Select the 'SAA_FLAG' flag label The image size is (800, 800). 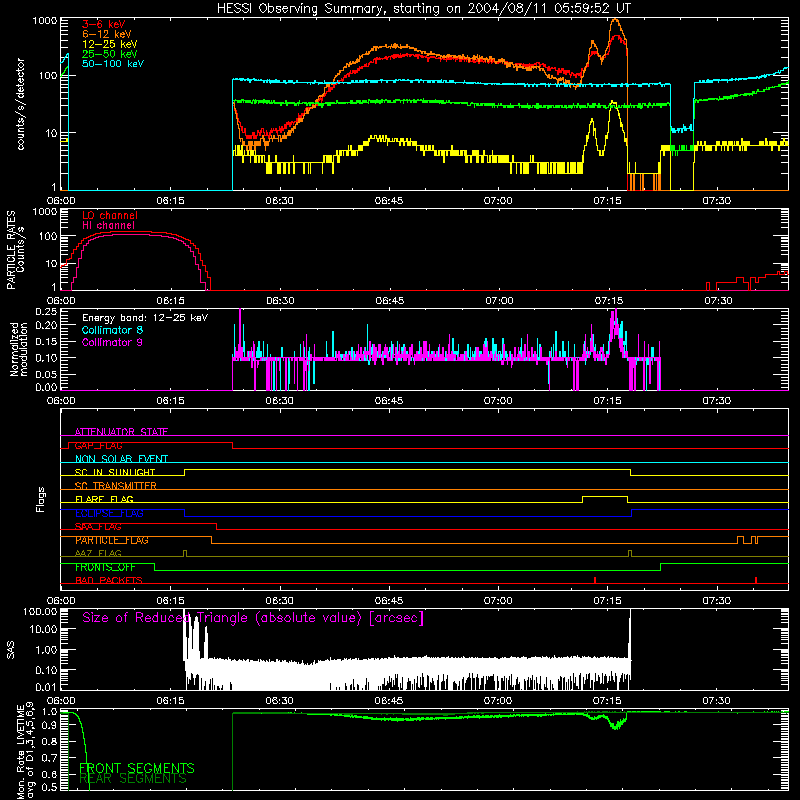tap(98, 527)
